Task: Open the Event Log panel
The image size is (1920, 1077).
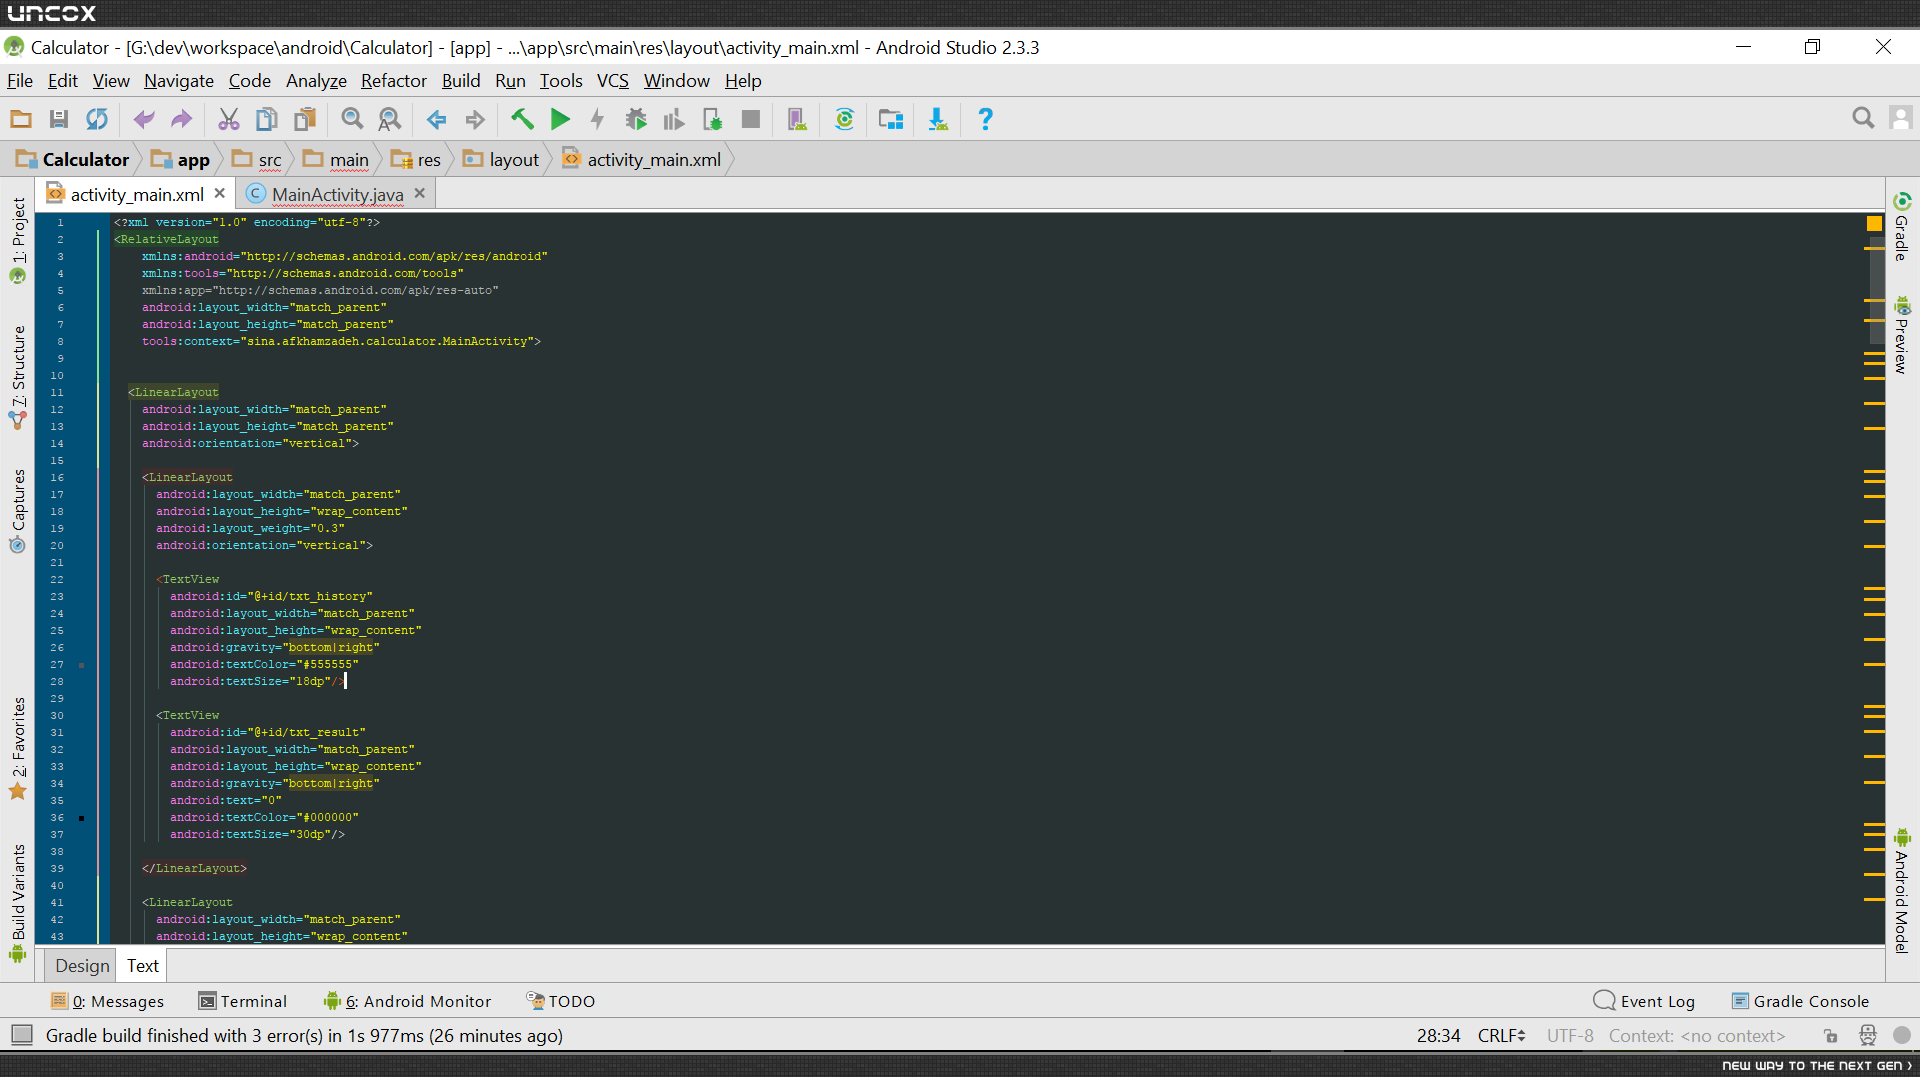Action: [x=1645, y=1001]
